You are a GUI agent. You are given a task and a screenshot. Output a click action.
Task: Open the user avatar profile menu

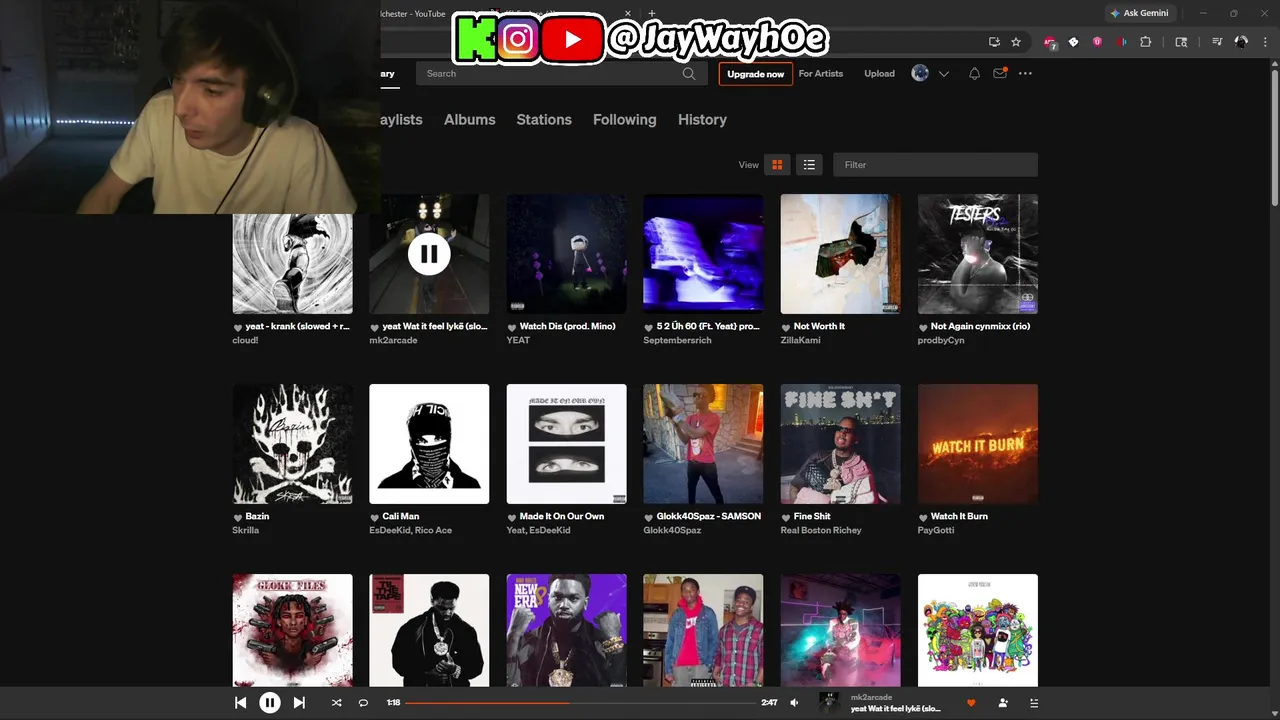click(x=920, y=73)
